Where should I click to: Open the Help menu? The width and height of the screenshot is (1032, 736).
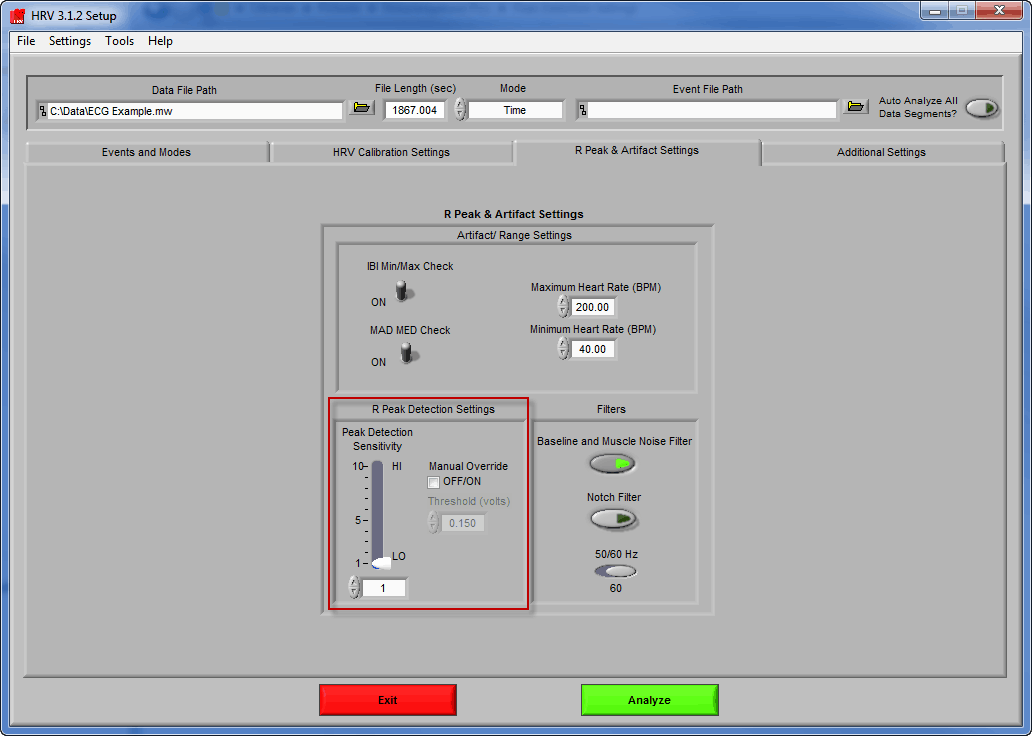pyautogui.click(x=160, y=41)
